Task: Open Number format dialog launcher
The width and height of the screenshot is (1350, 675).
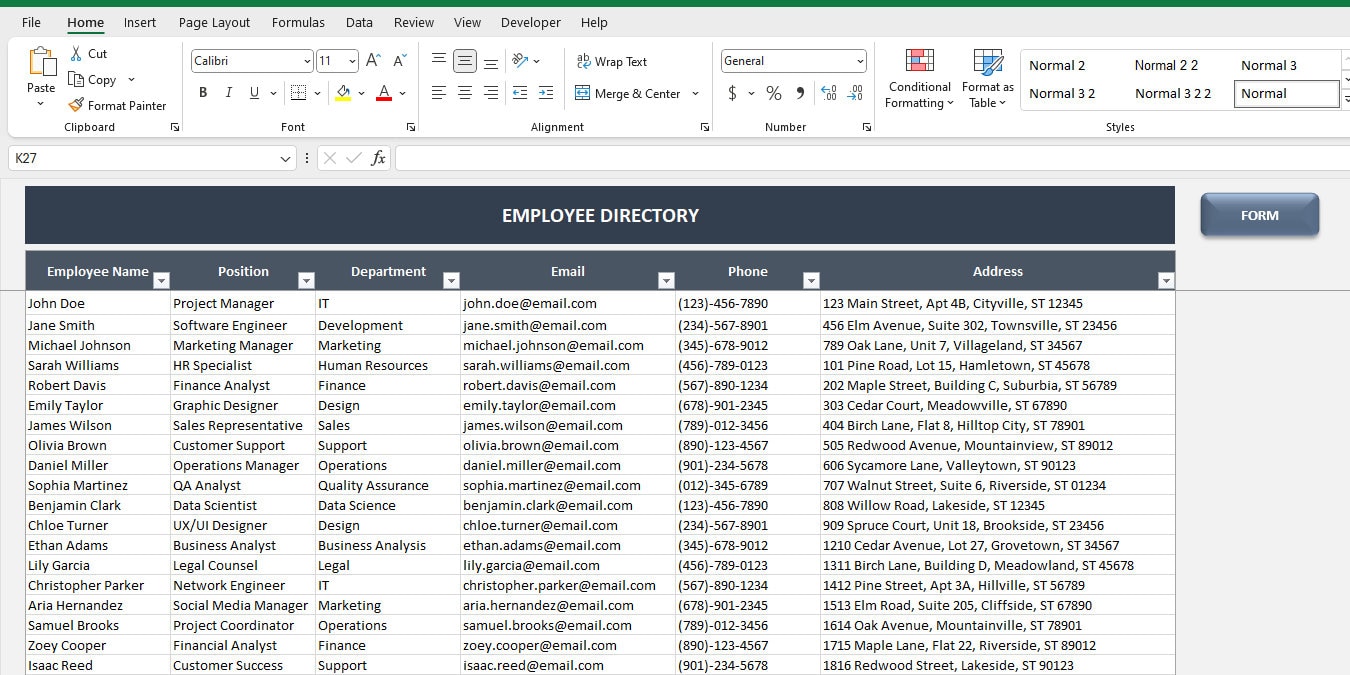Action: point(866,127)
